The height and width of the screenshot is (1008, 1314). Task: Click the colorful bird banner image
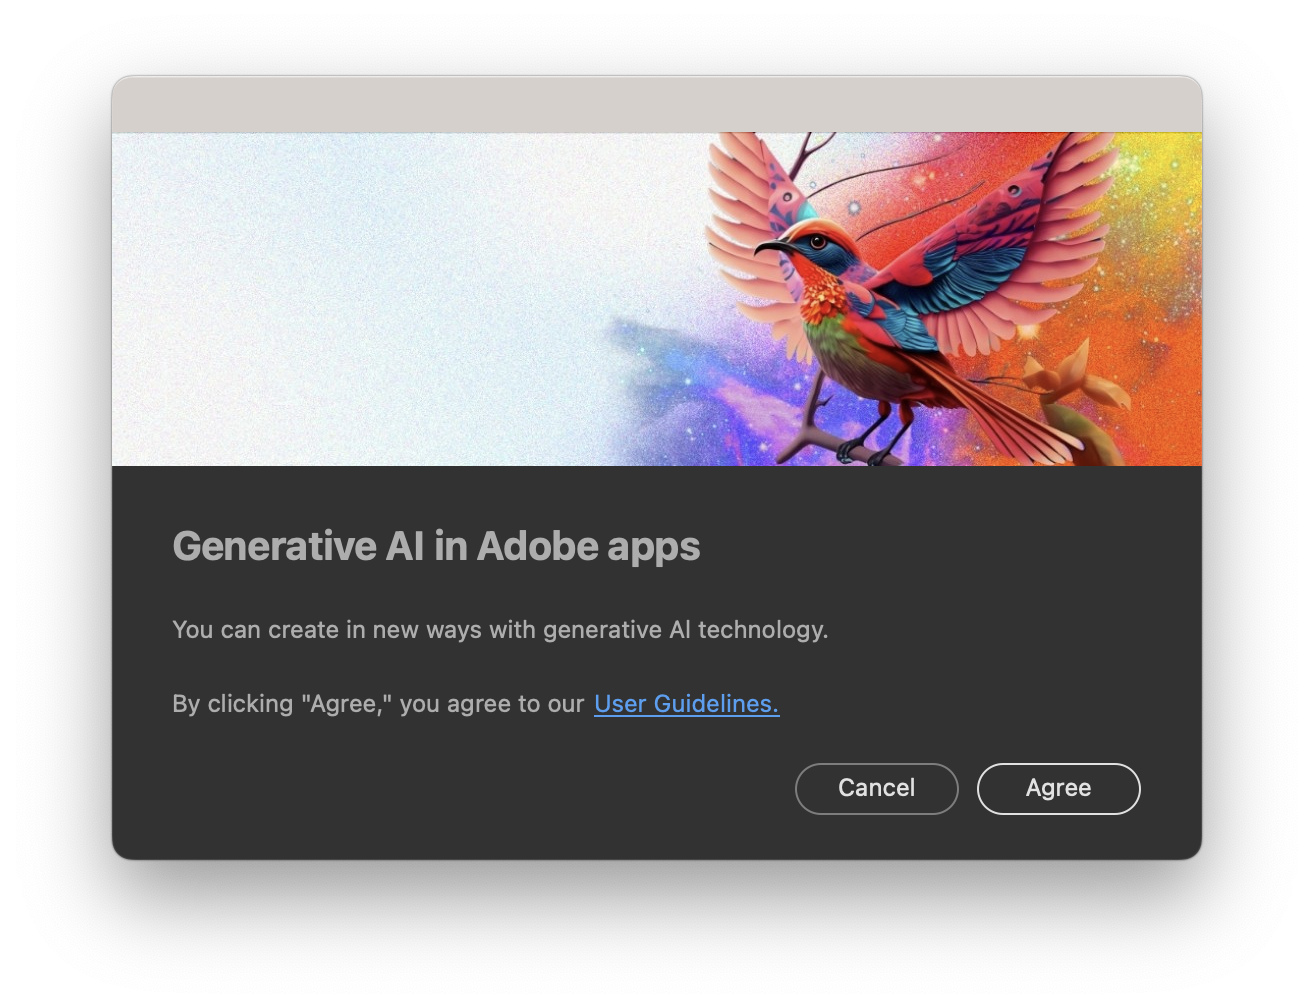click(657, 299)
